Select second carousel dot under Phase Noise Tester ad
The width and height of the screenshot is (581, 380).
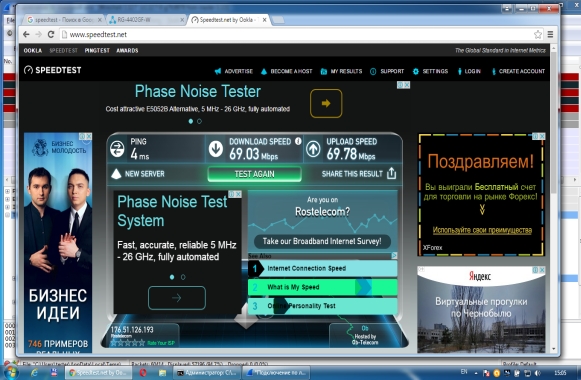199,121
